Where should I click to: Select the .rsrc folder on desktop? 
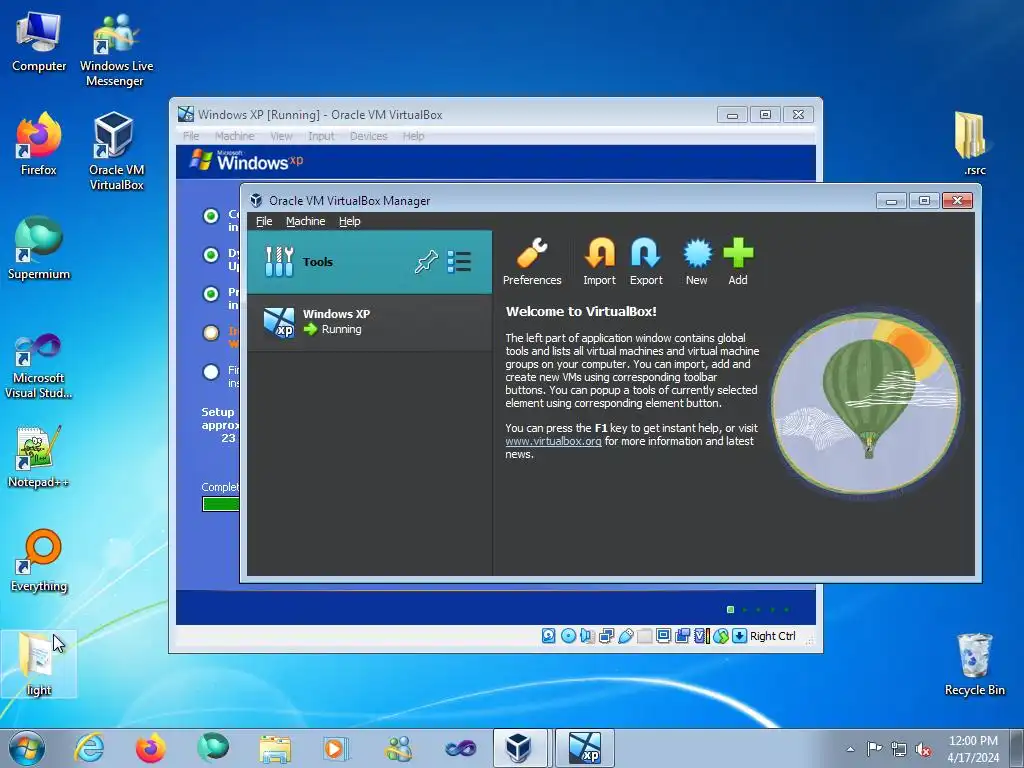click(974, 144)
